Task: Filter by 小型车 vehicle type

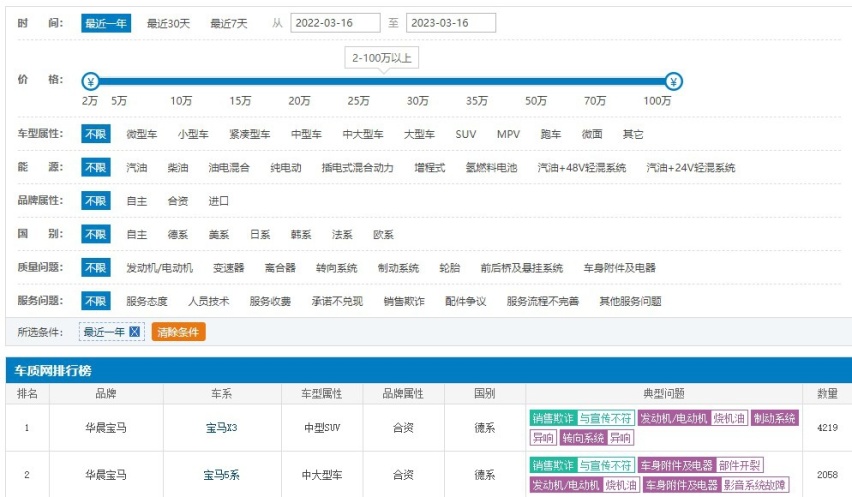Action: click(x=193, y=134)
